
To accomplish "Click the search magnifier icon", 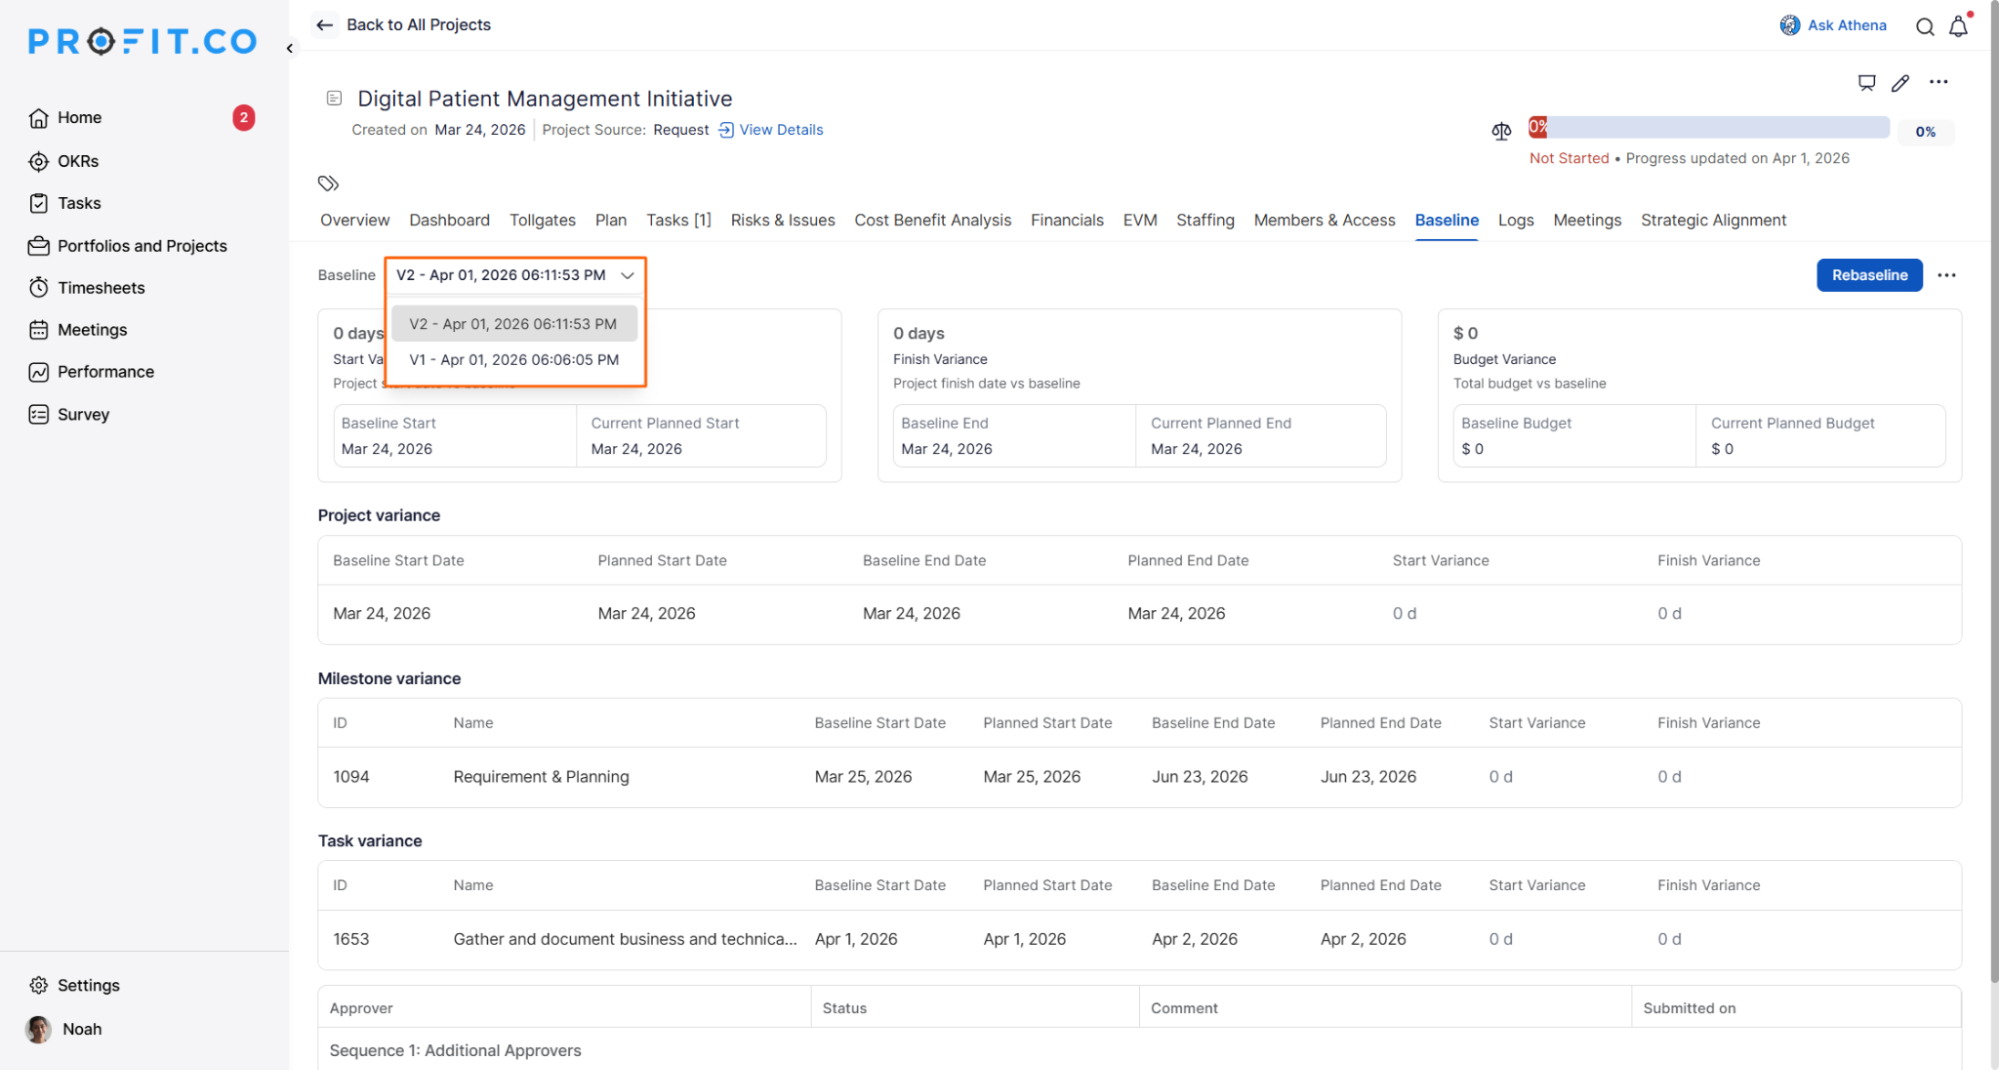I will click(x=1924, y=27).
